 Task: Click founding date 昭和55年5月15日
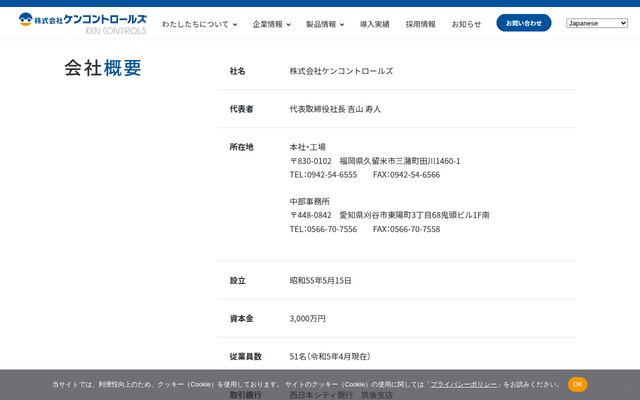pos(320,280)
